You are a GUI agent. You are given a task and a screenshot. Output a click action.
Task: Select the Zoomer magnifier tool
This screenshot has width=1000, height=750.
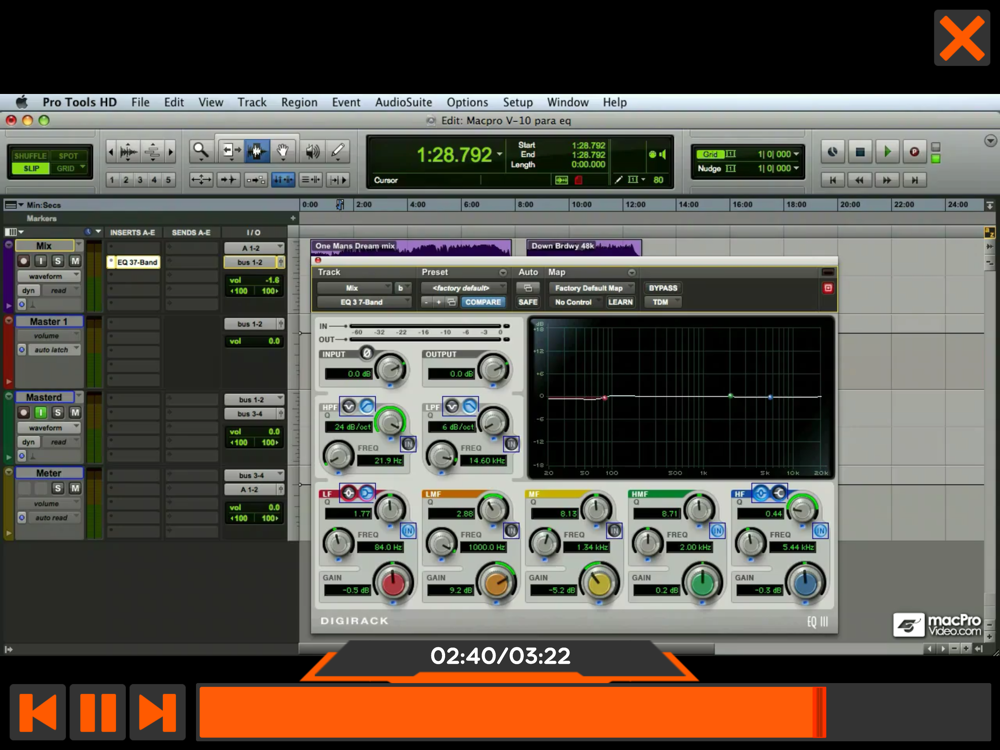click(201, 152)
